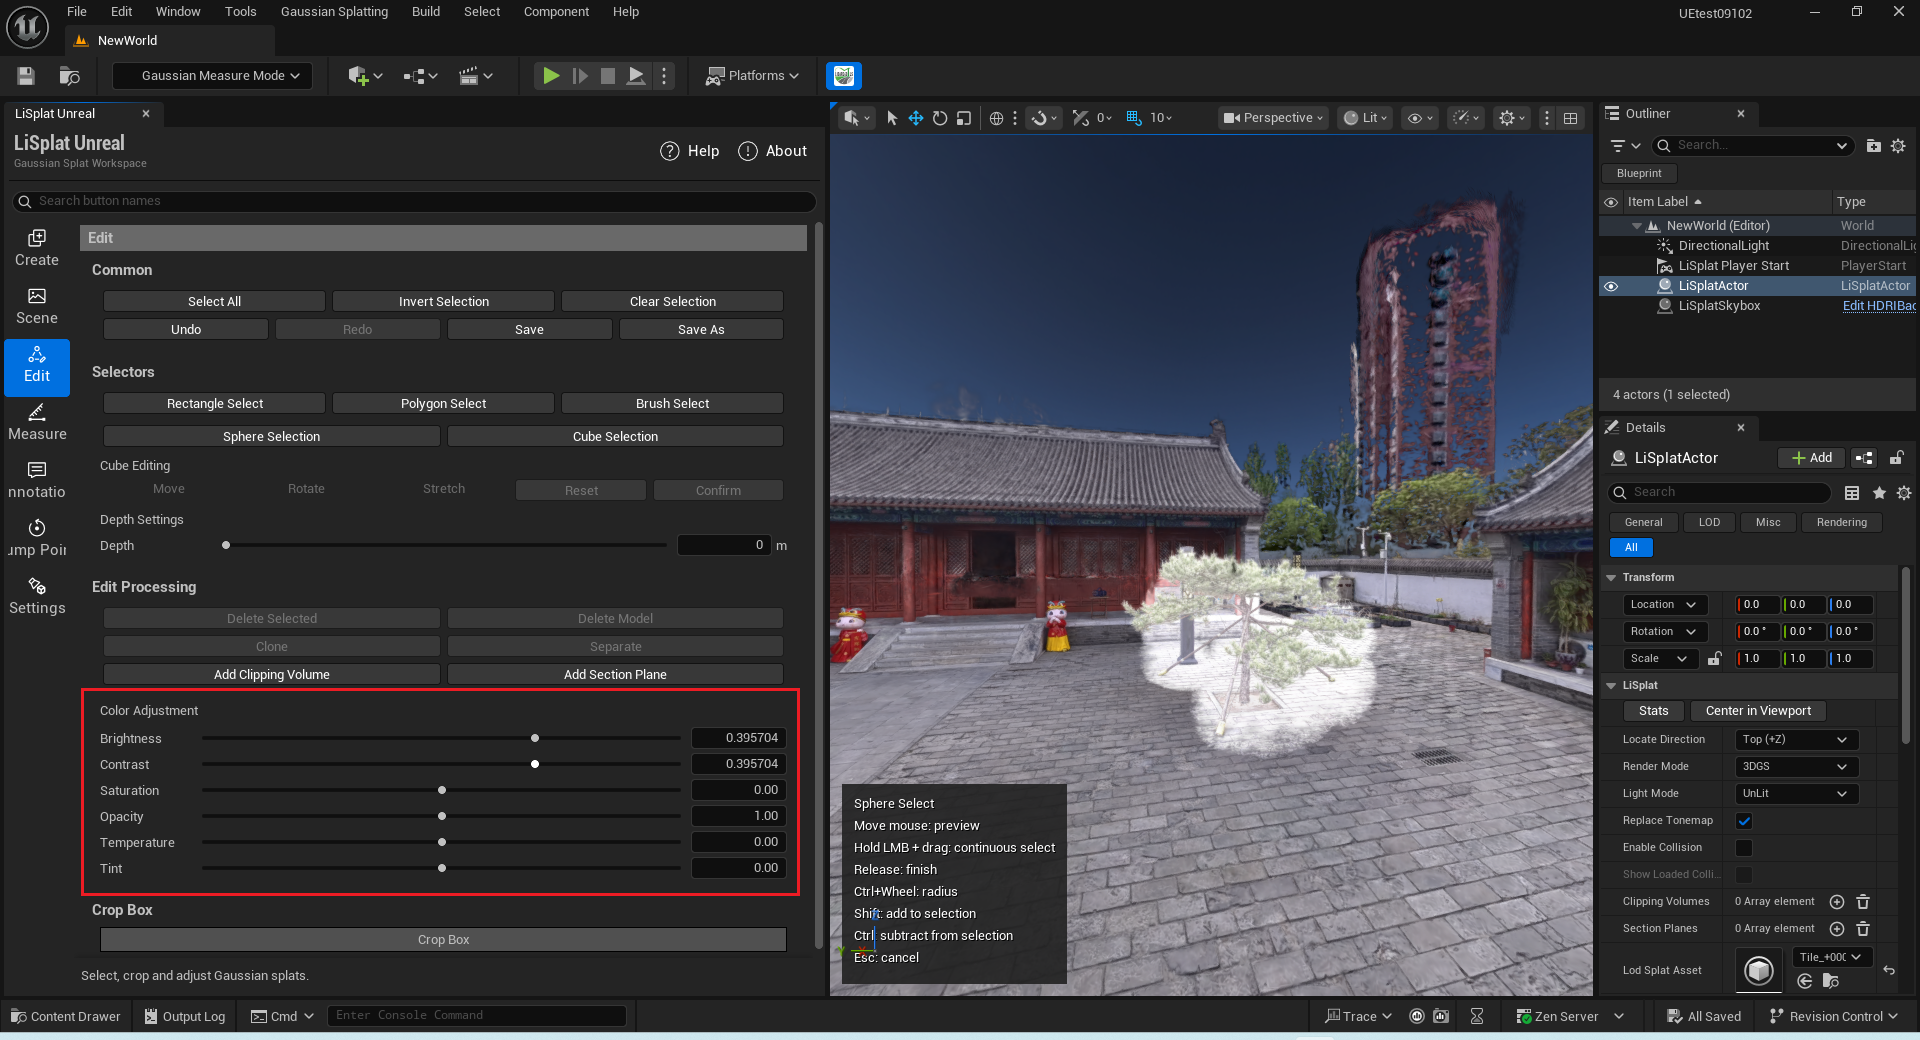Add new folder in Outliner
Viewport: 1920px width, 1040px height.
point(1874,146)
